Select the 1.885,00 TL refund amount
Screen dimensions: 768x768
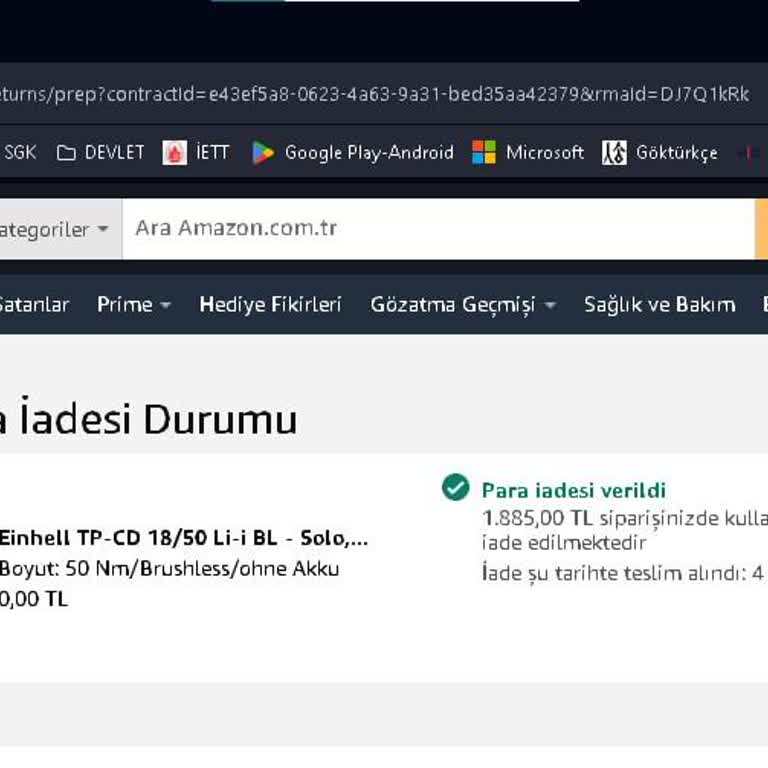[x=538, y=518]
